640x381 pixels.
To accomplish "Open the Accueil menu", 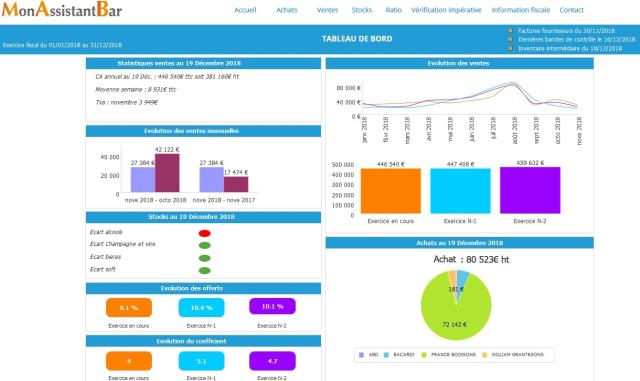I will [x=245, y=10].
